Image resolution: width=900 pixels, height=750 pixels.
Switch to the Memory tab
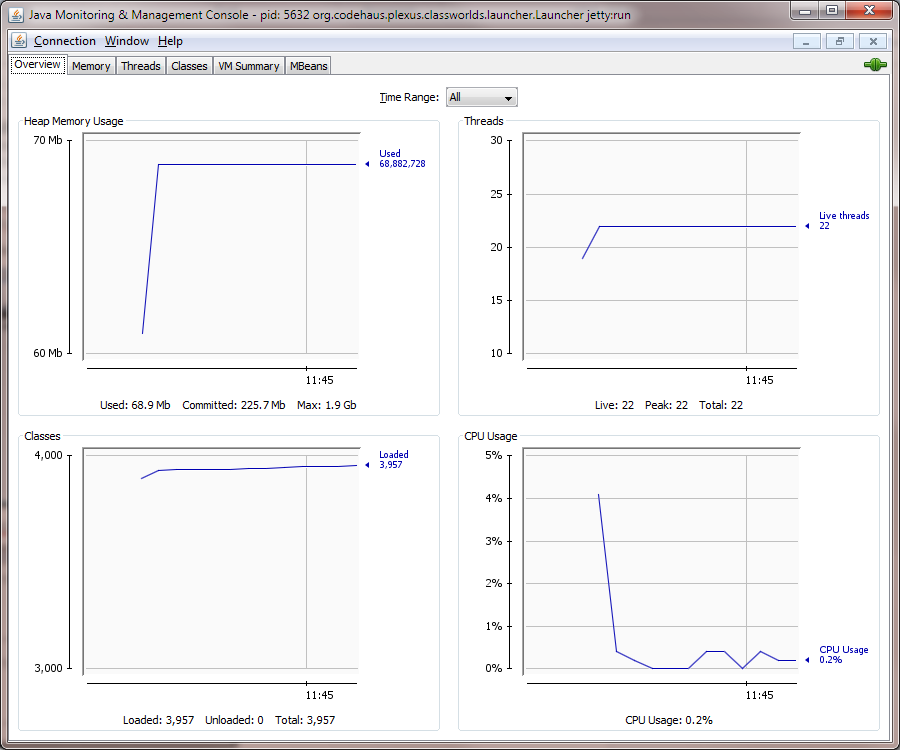[x=91, y=66]
